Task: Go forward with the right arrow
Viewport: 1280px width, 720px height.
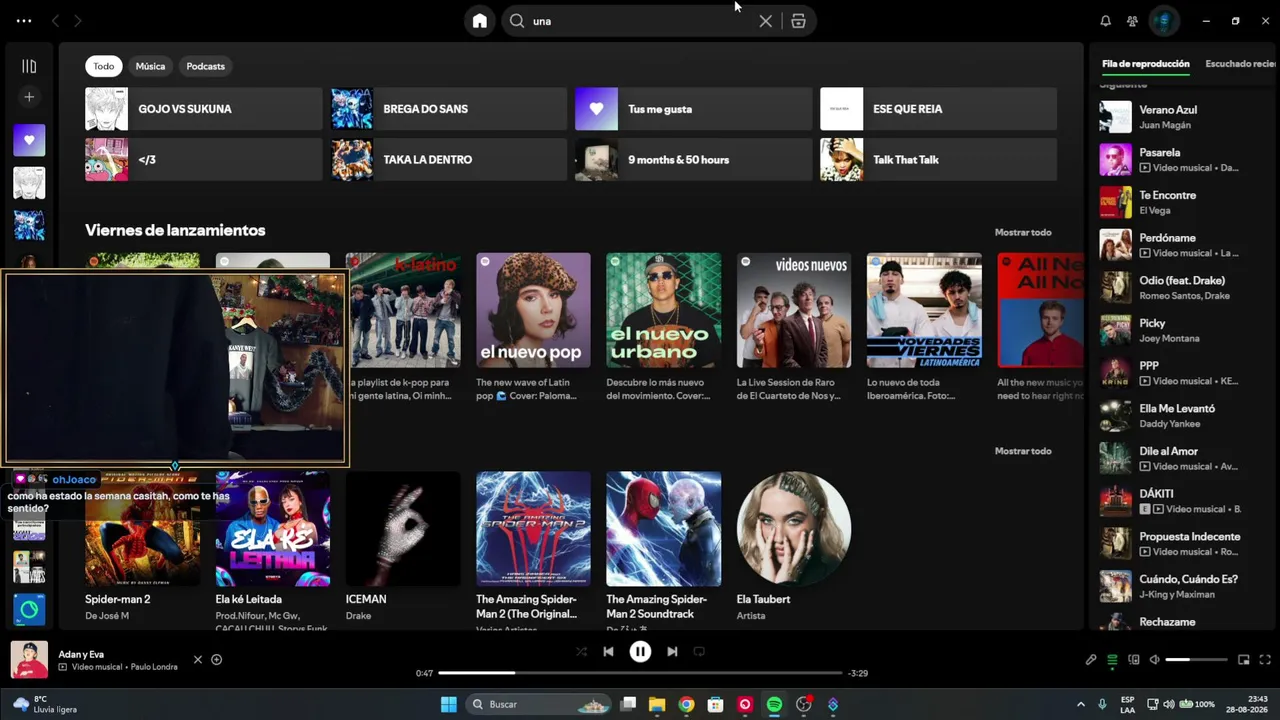Action: coord(78,21)
